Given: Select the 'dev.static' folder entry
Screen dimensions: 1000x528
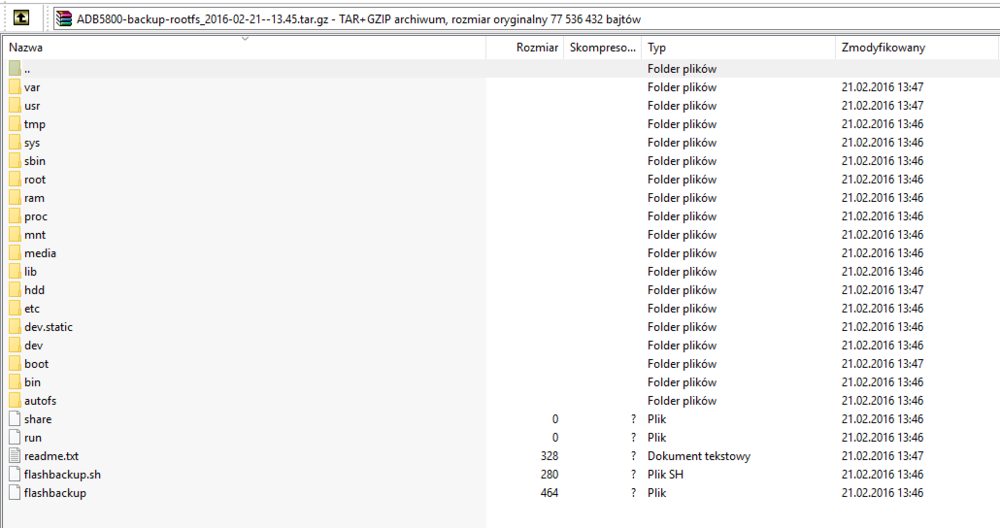Looking at the screenshot, I should point(48,327).
